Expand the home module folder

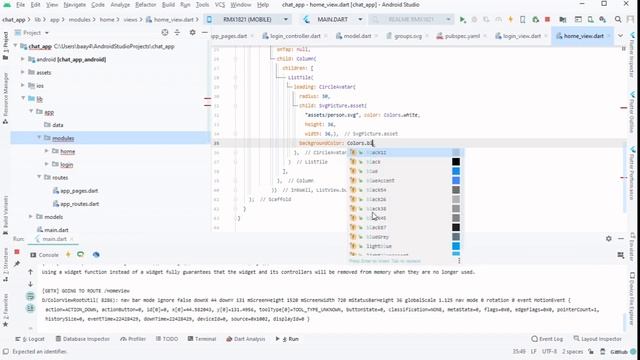point(47,151)
